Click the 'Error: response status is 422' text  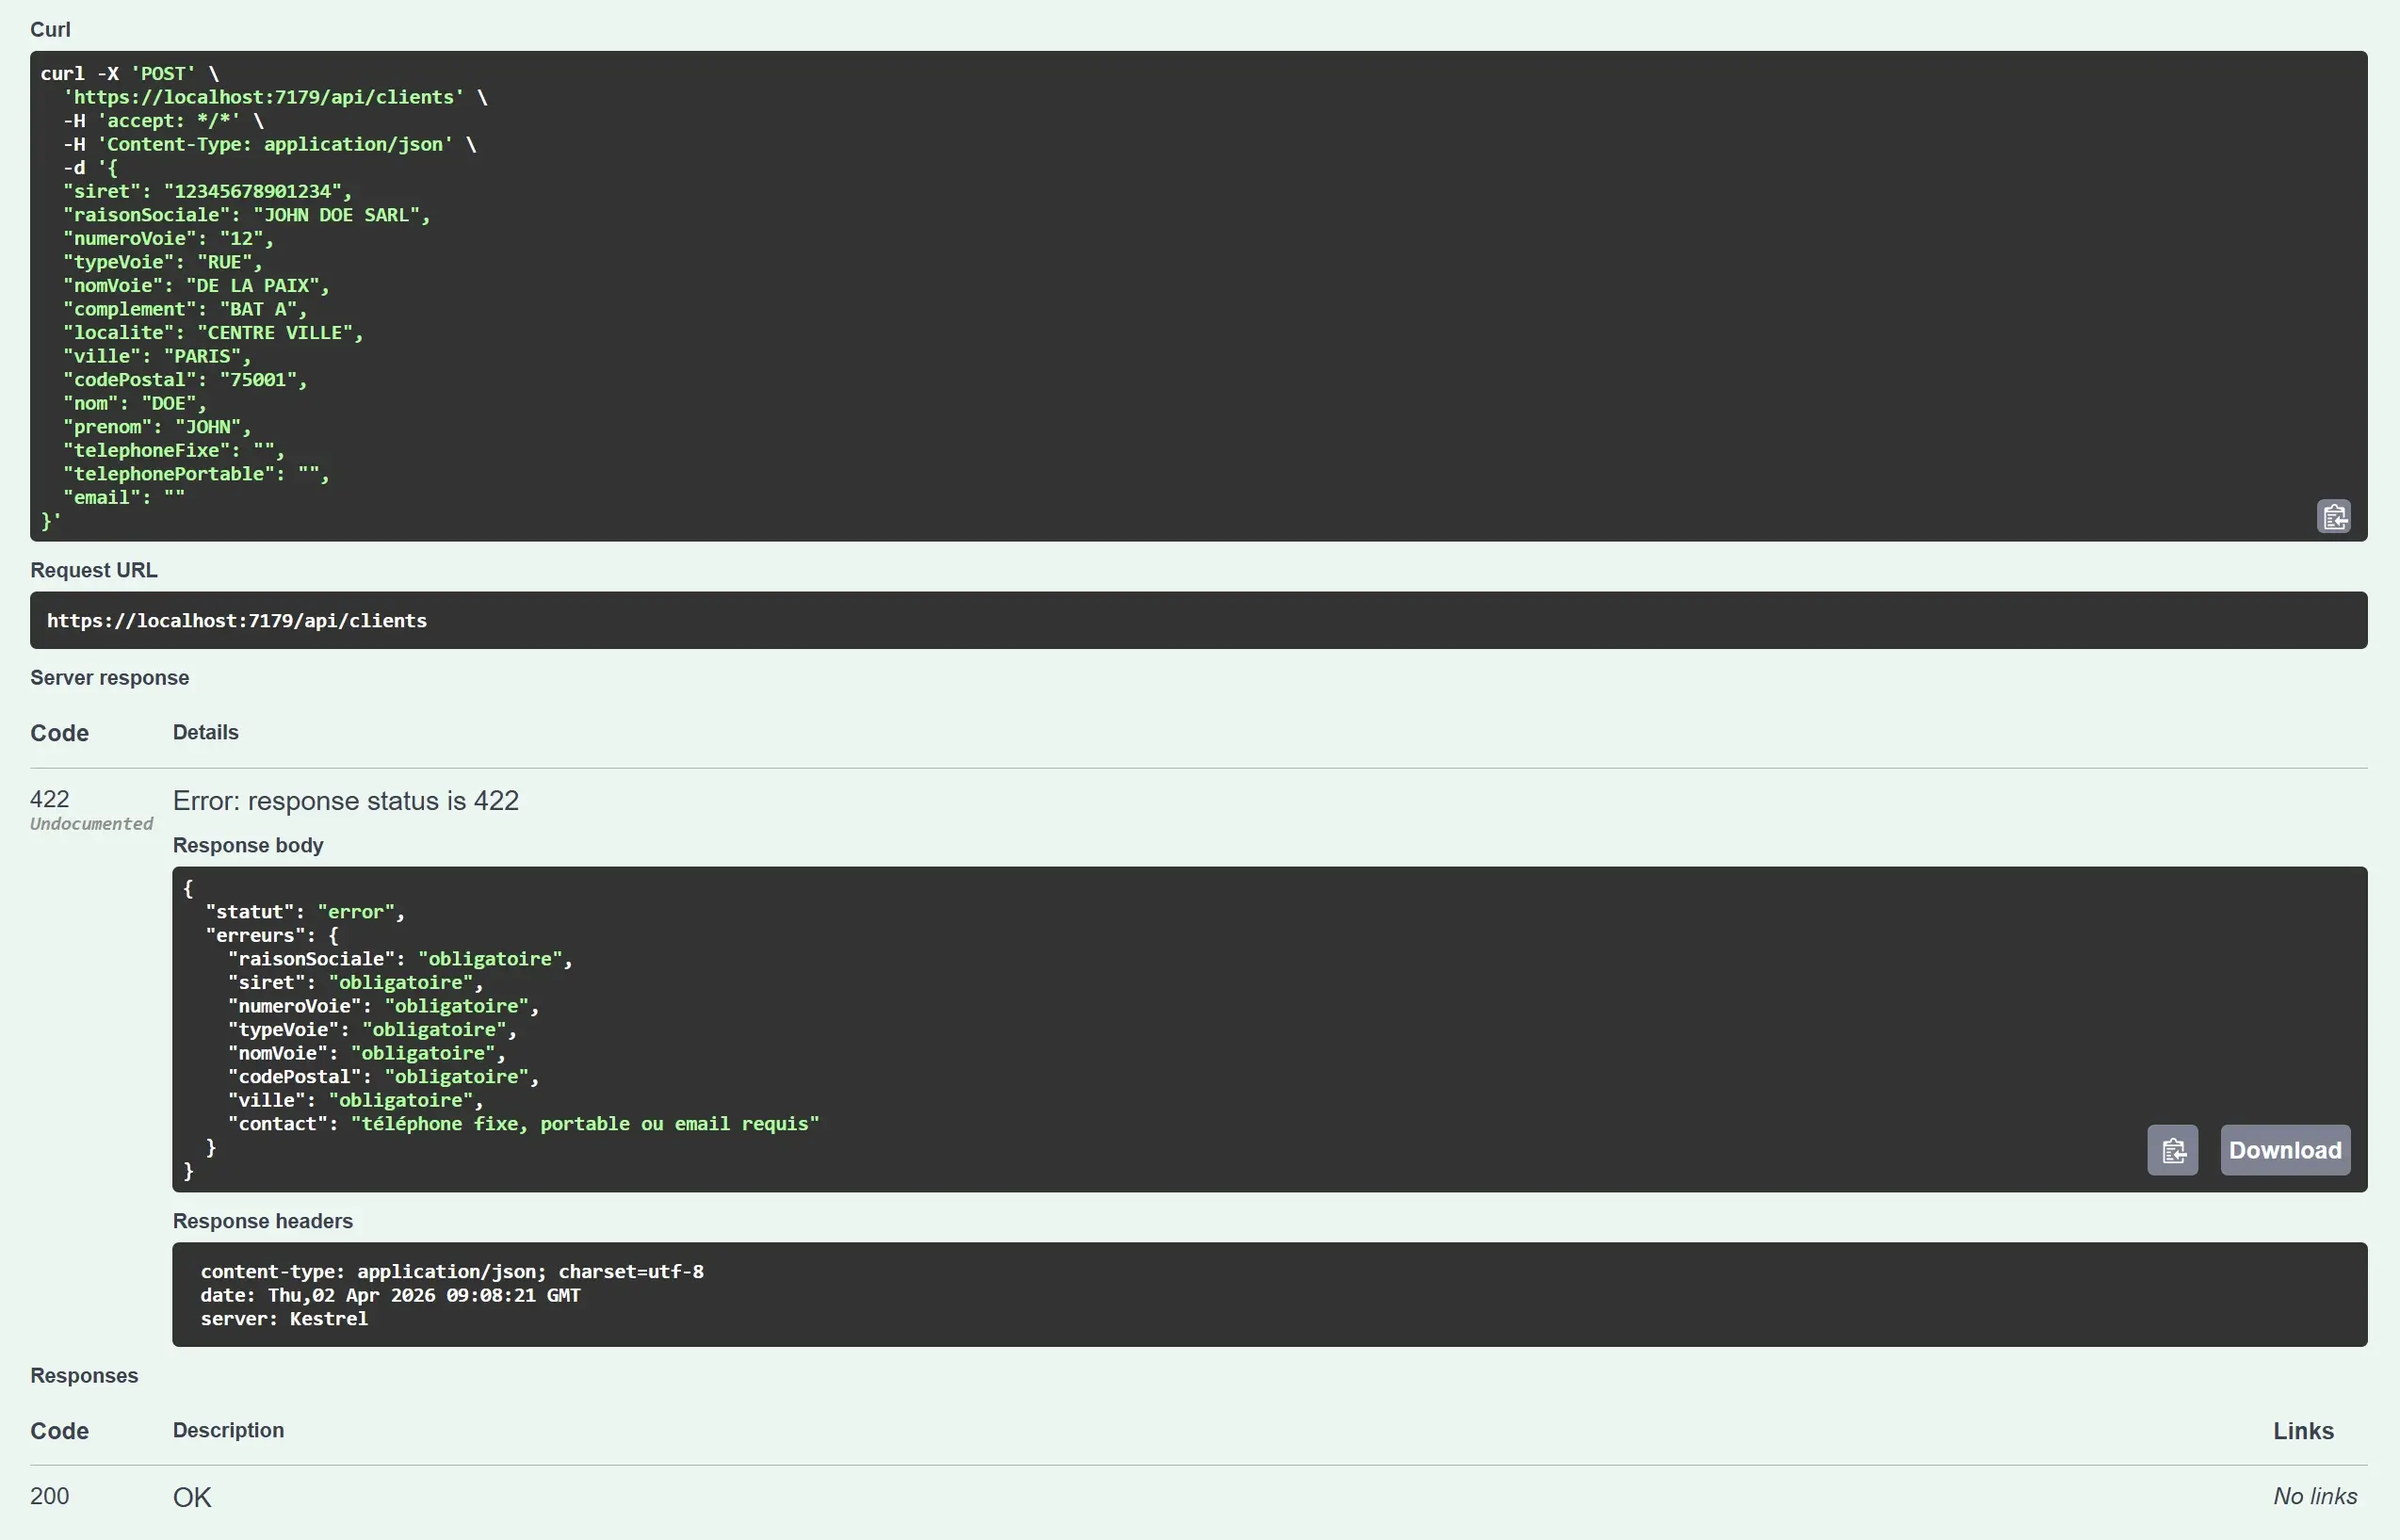346,800
